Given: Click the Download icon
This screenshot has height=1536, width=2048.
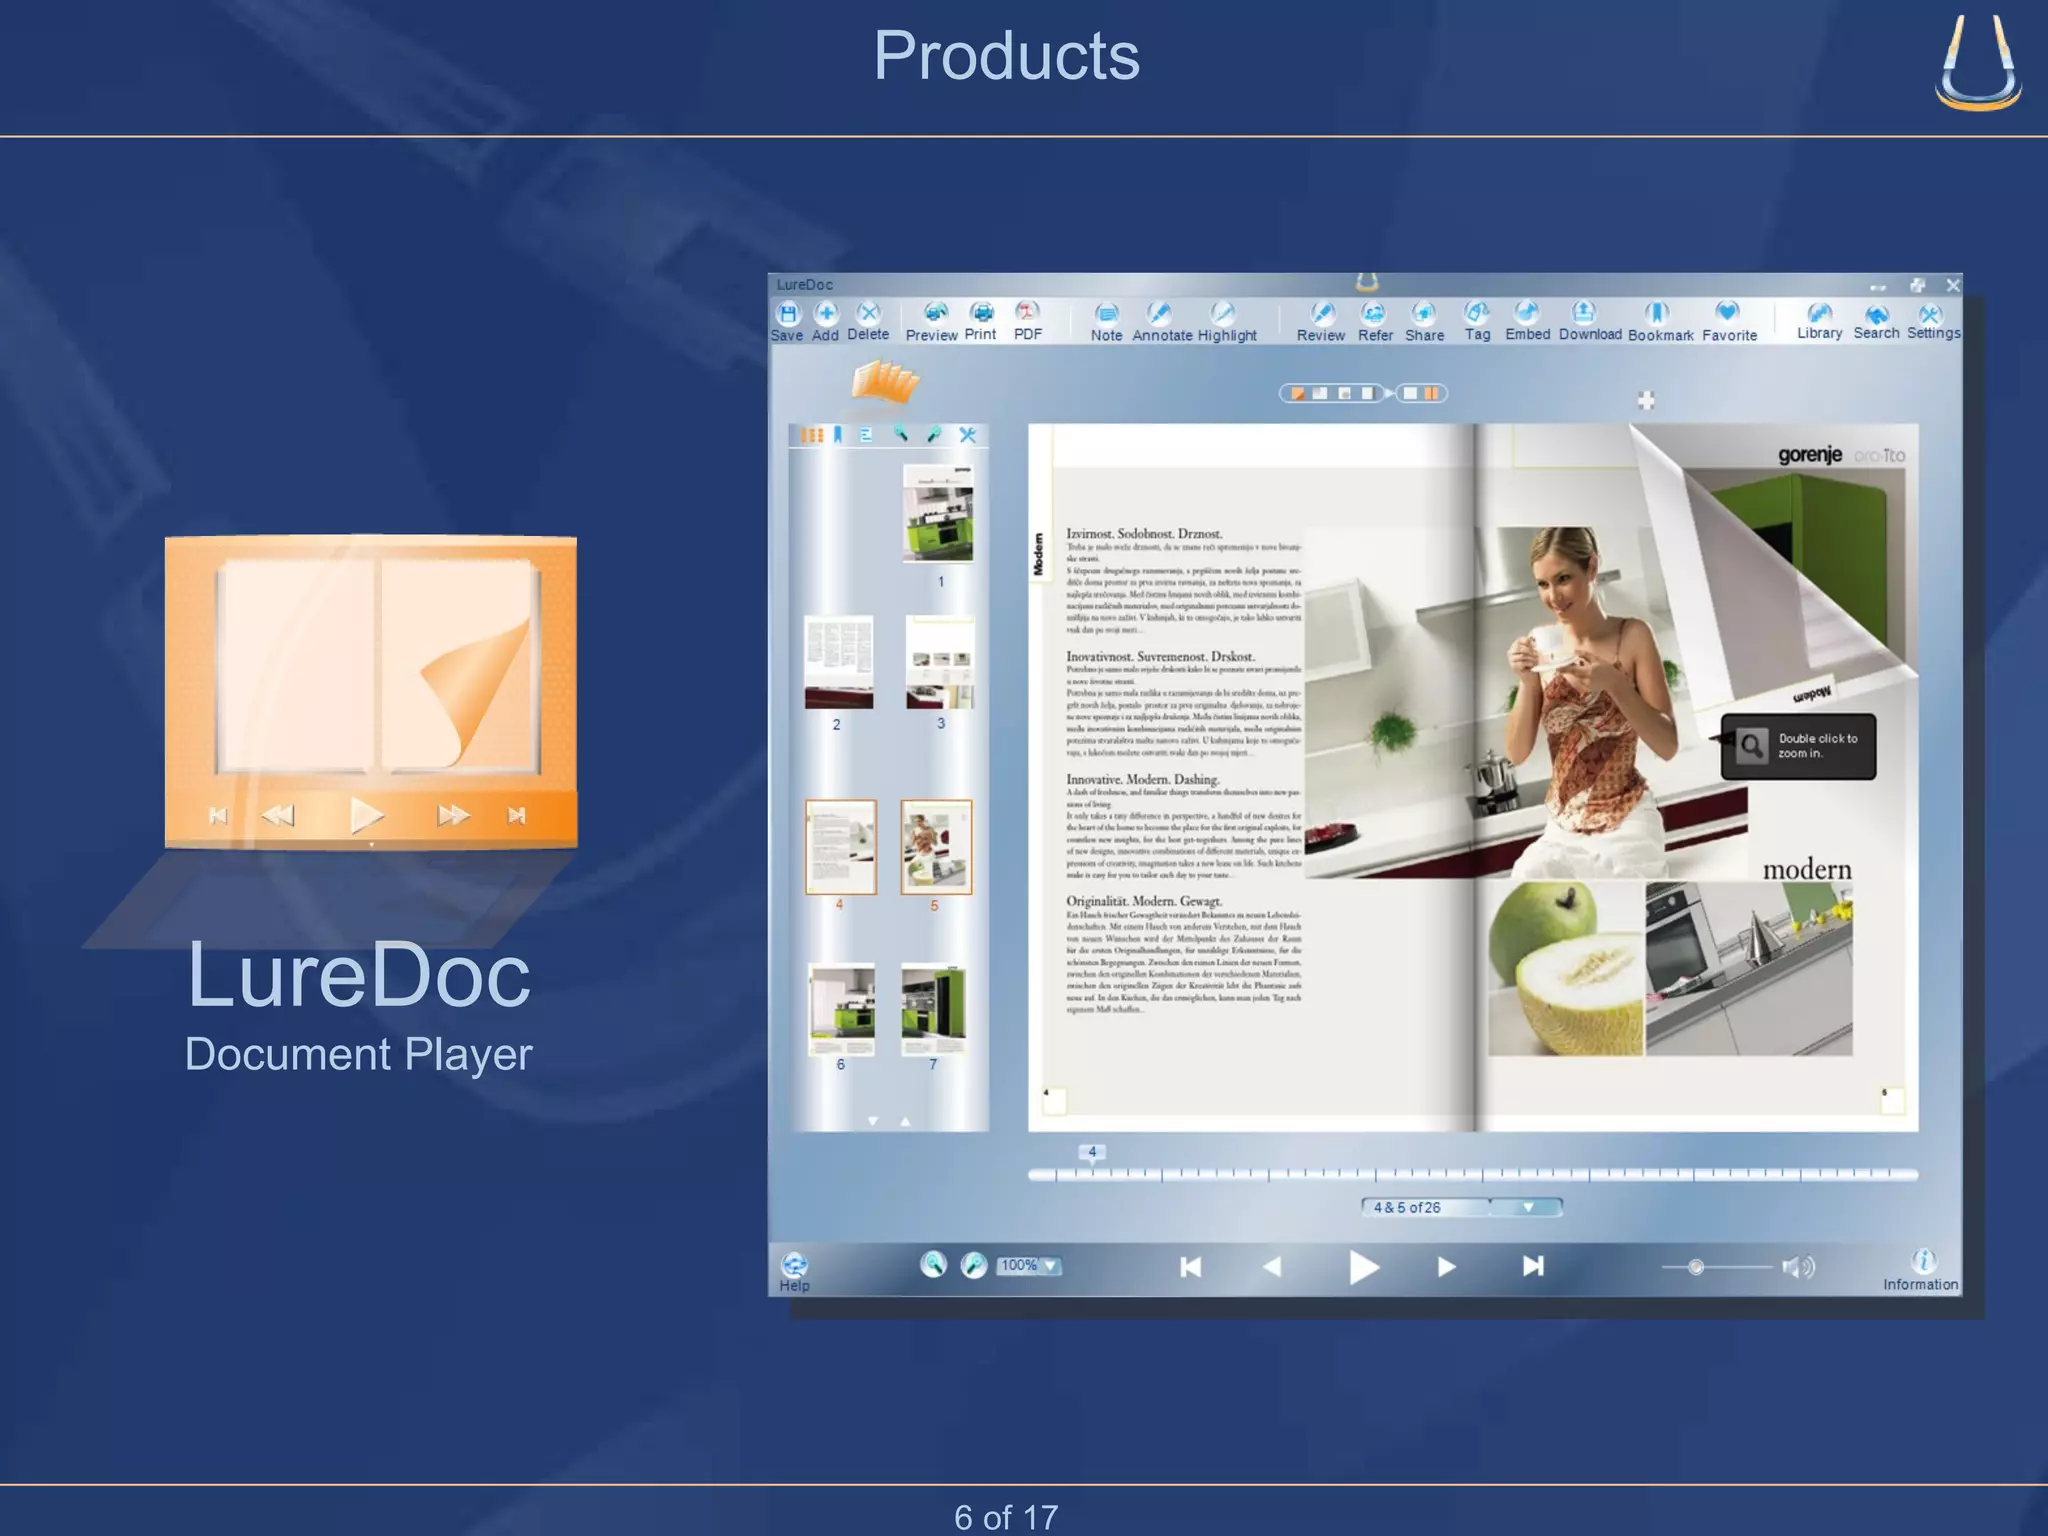Looking at the screenshot, I should coord(1584,313).
